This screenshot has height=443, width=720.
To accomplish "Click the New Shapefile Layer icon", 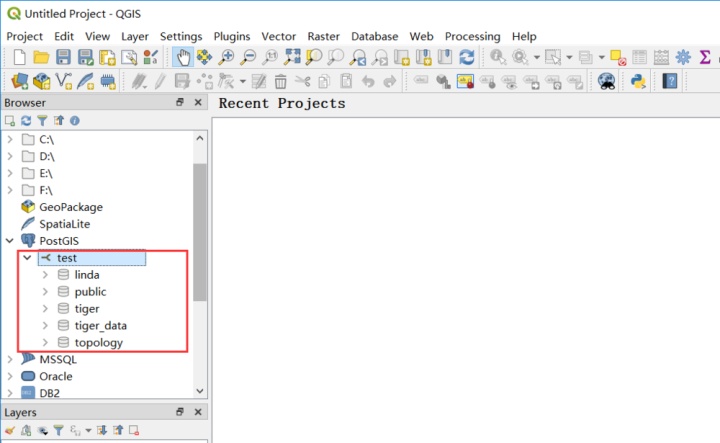I will 63,81.
